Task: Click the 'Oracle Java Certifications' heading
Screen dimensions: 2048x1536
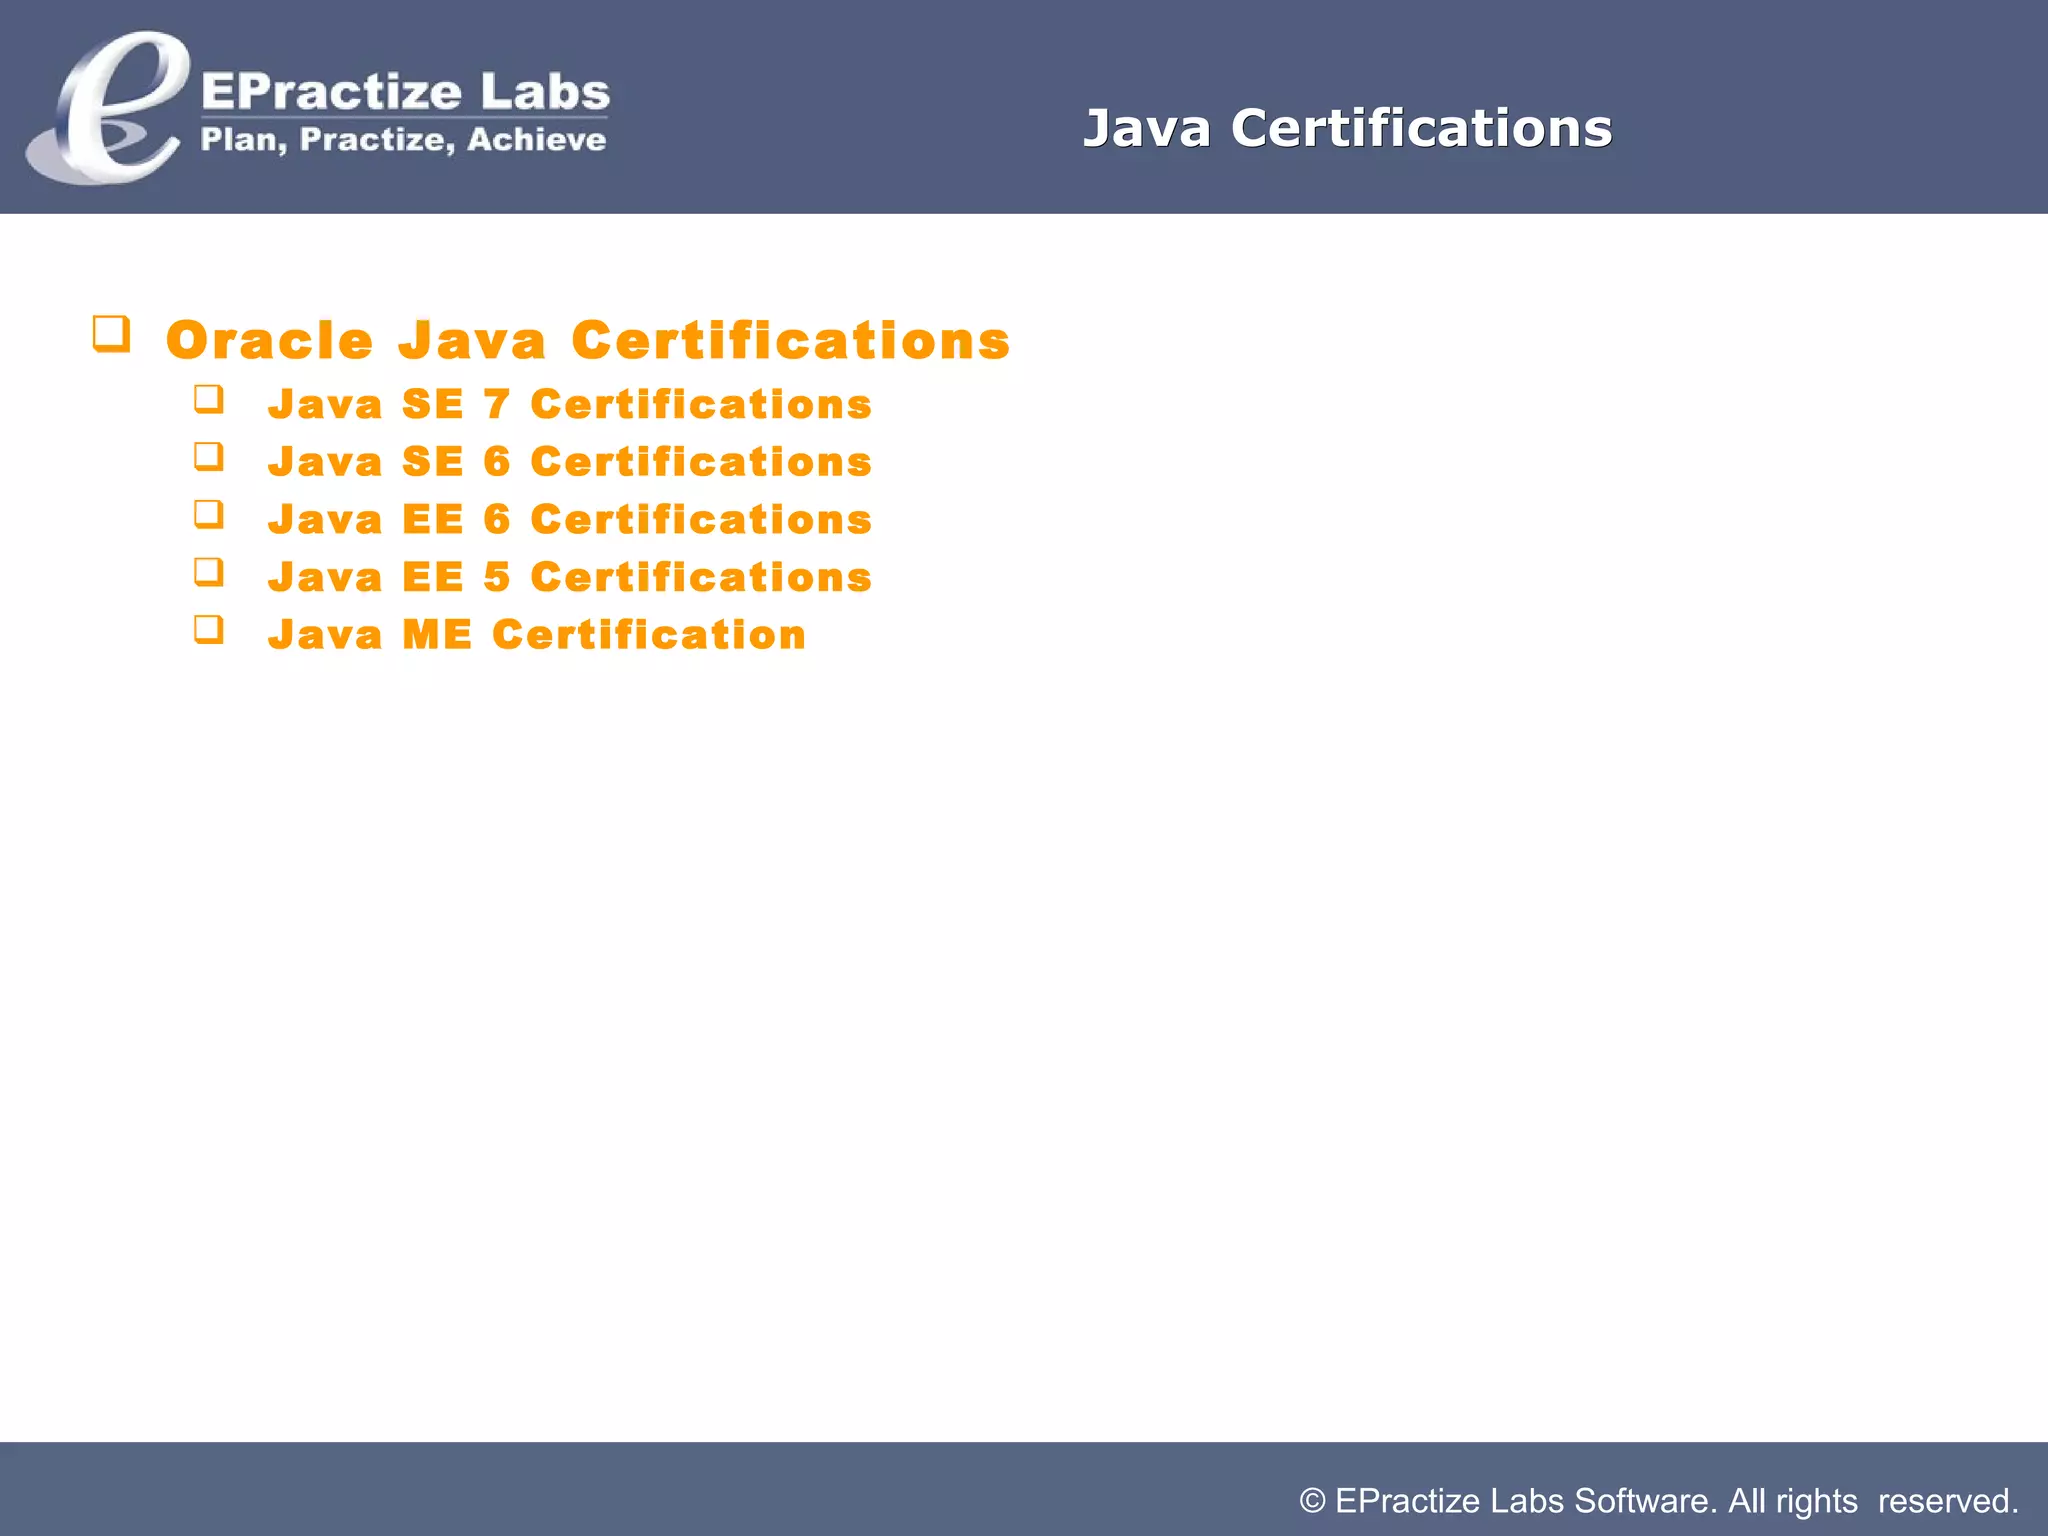Action: click(x=588, y=340)
